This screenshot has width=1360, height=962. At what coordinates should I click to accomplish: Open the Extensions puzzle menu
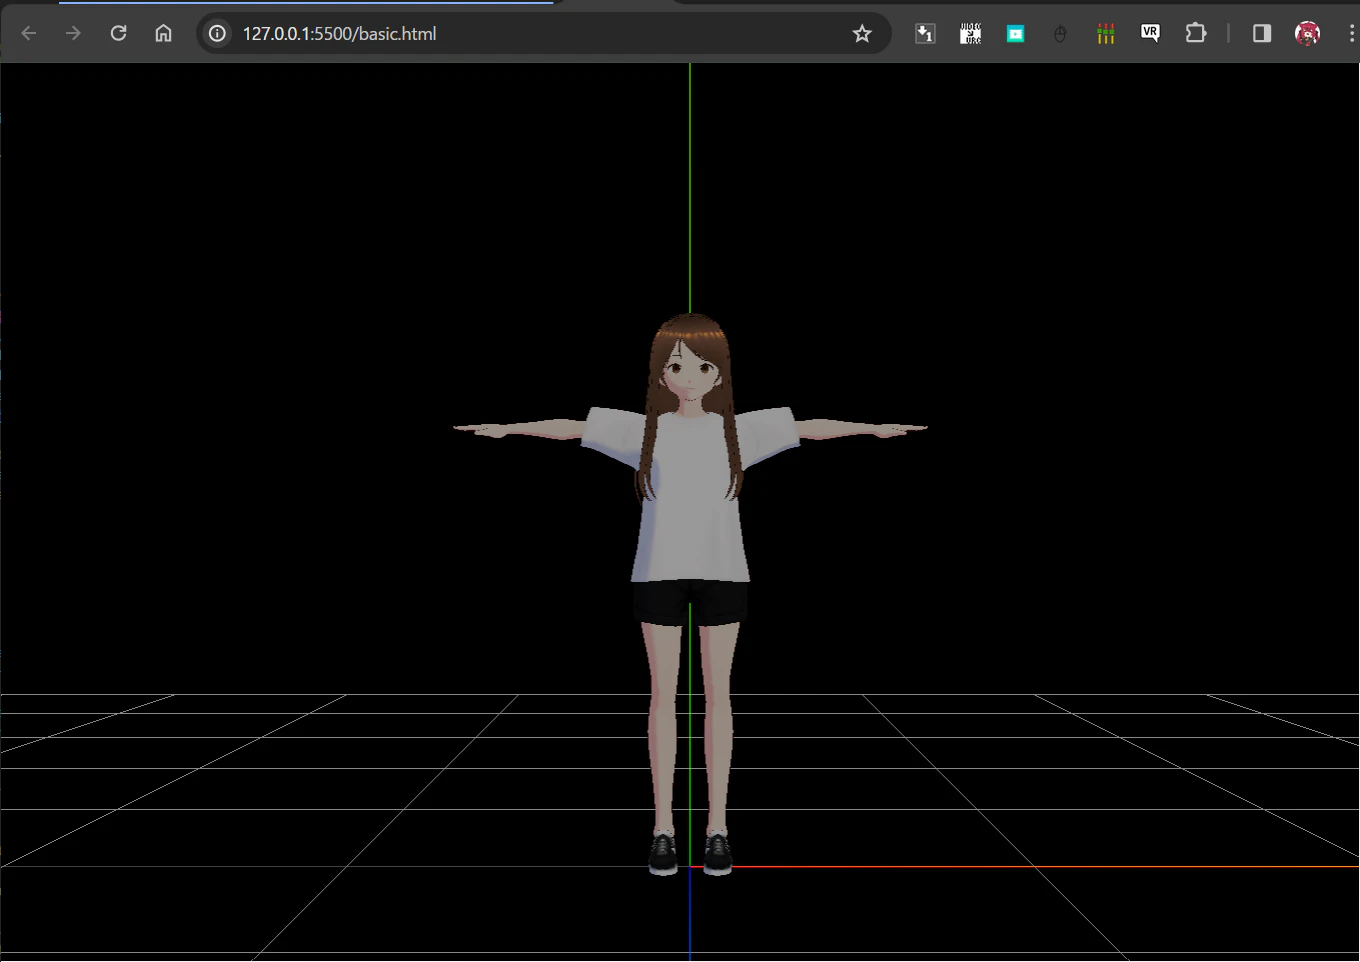(1195, 34)
